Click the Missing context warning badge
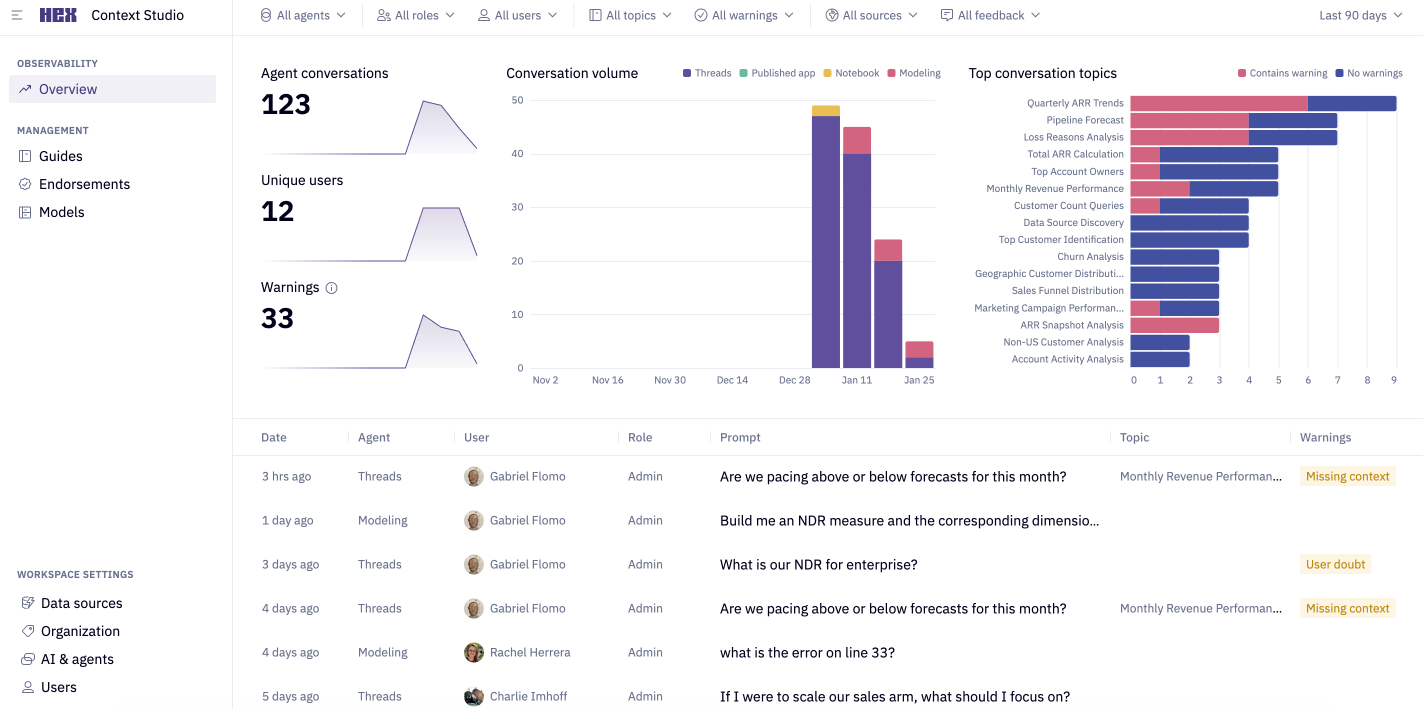1423x708 pixels. click(x=1347, y=477)
